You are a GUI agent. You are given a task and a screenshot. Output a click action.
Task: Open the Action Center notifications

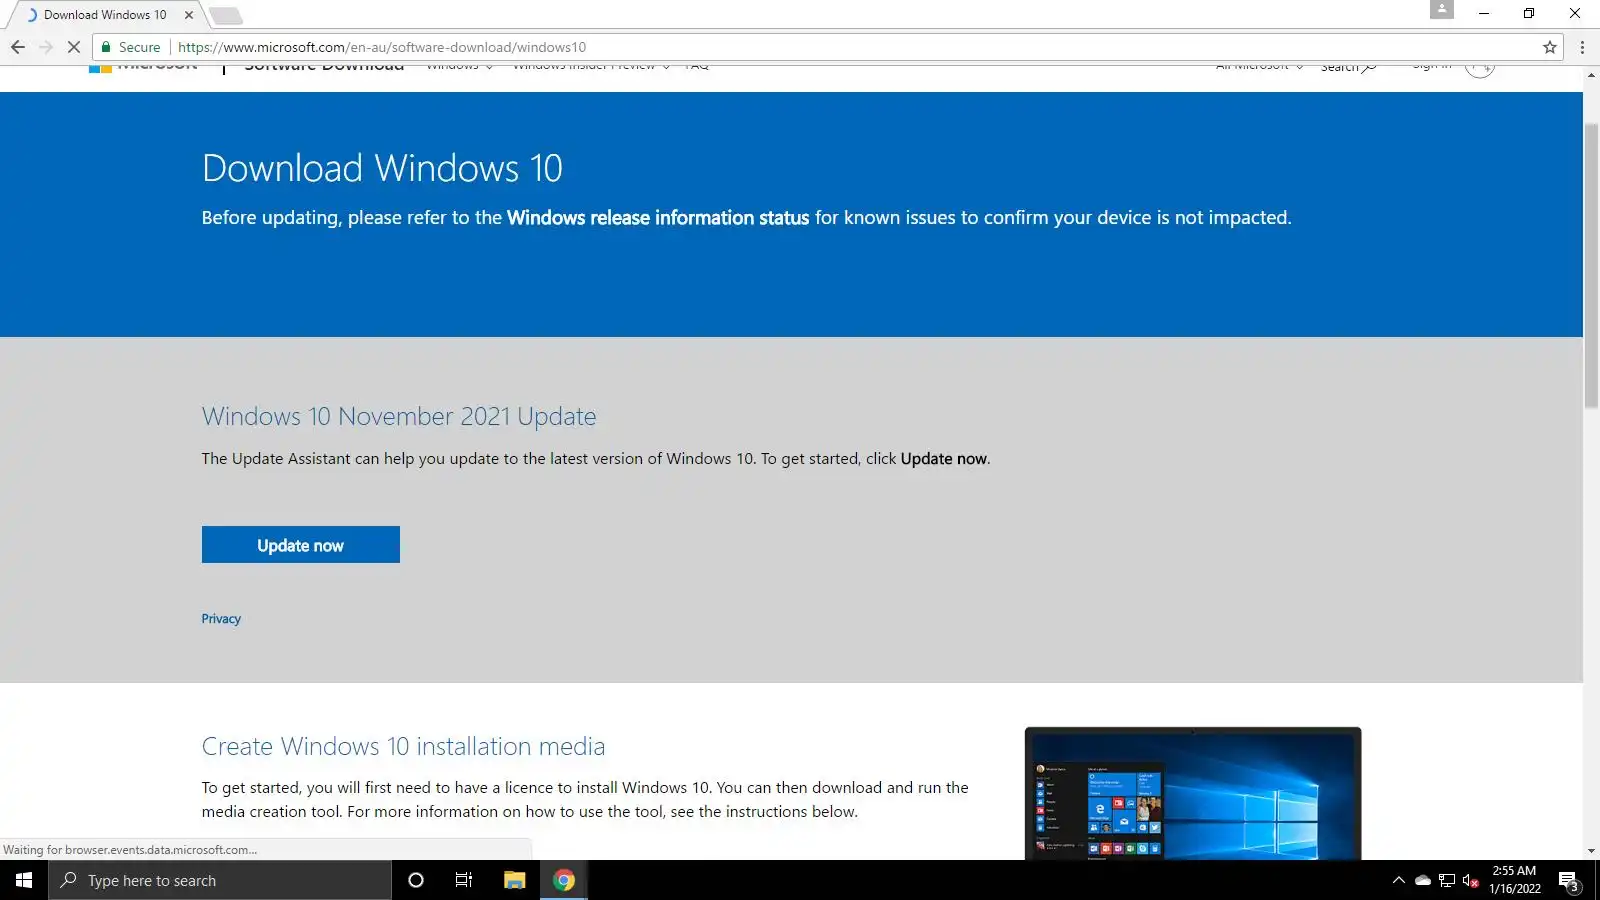click(1569, 881)
